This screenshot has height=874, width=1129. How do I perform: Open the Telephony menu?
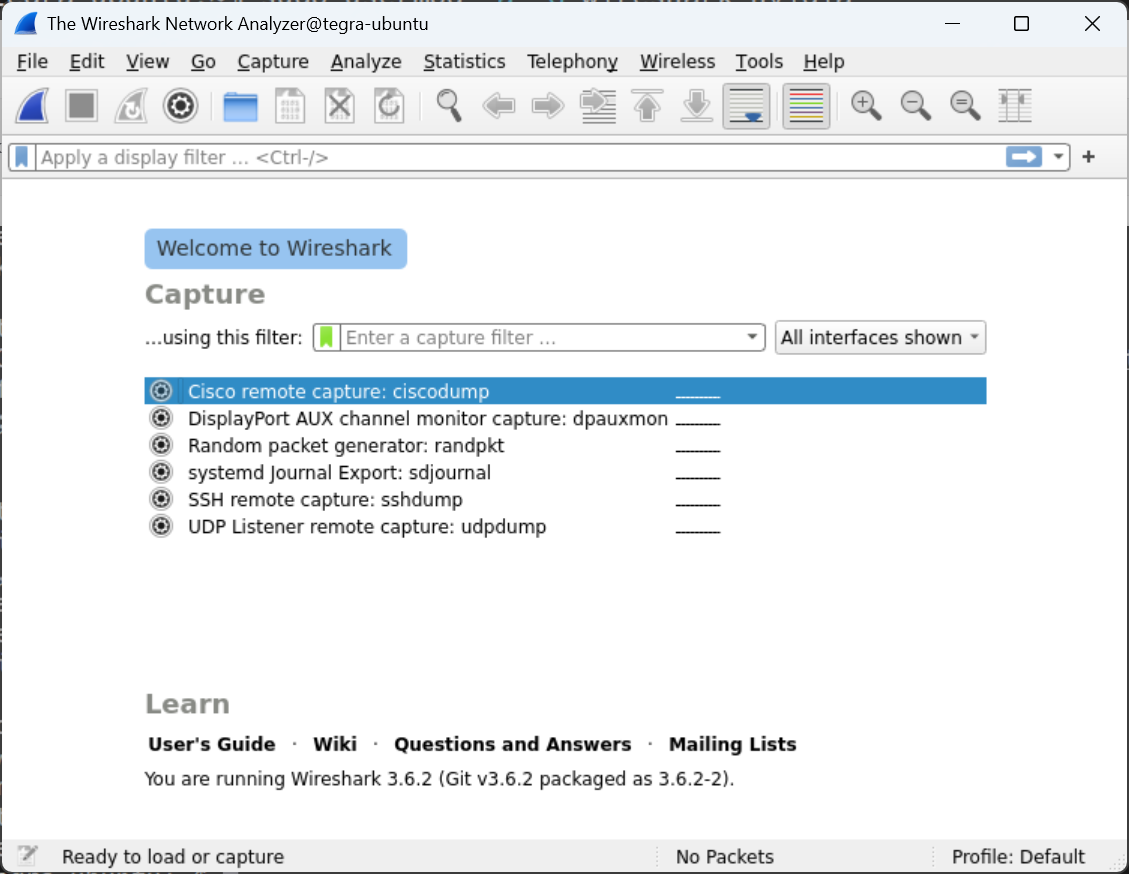coord(572,62)
